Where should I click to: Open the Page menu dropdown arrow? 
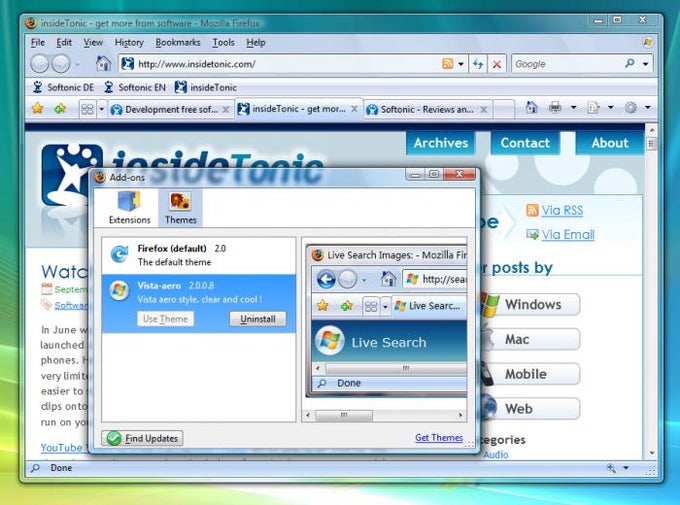pos(611,107)
